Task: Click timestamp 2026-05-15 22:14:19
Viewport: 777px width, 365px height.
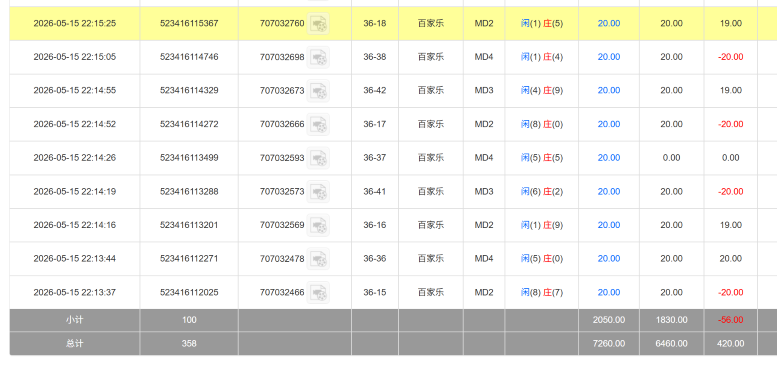Action: click(75, 191)
